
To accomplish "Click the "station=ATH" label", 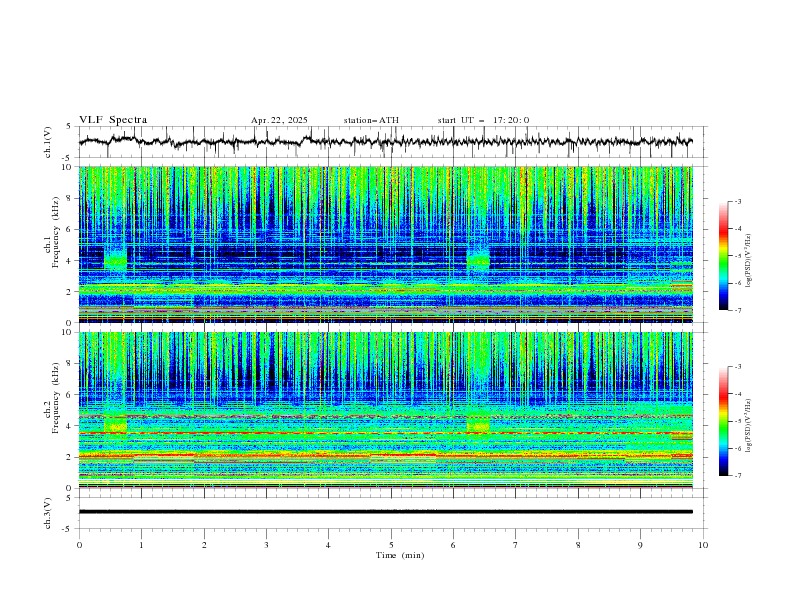I will pos(371,120).
